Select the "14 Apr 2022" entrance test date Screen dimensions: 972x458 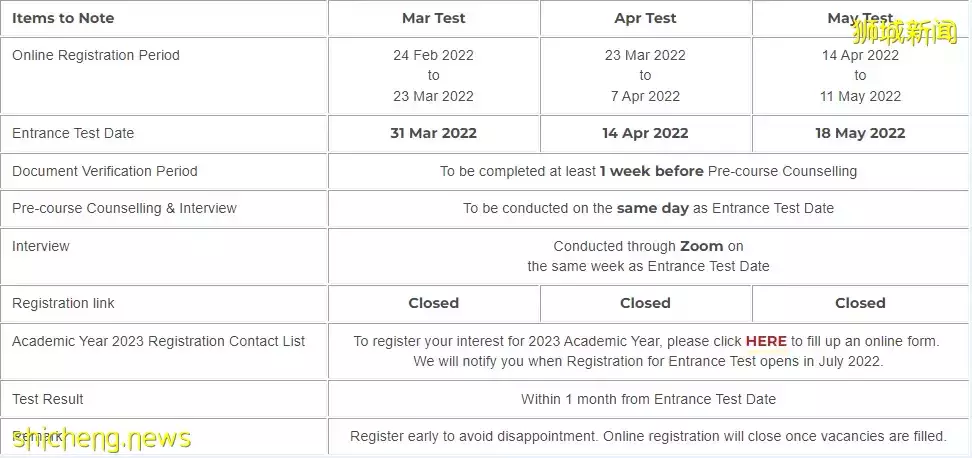645,133
